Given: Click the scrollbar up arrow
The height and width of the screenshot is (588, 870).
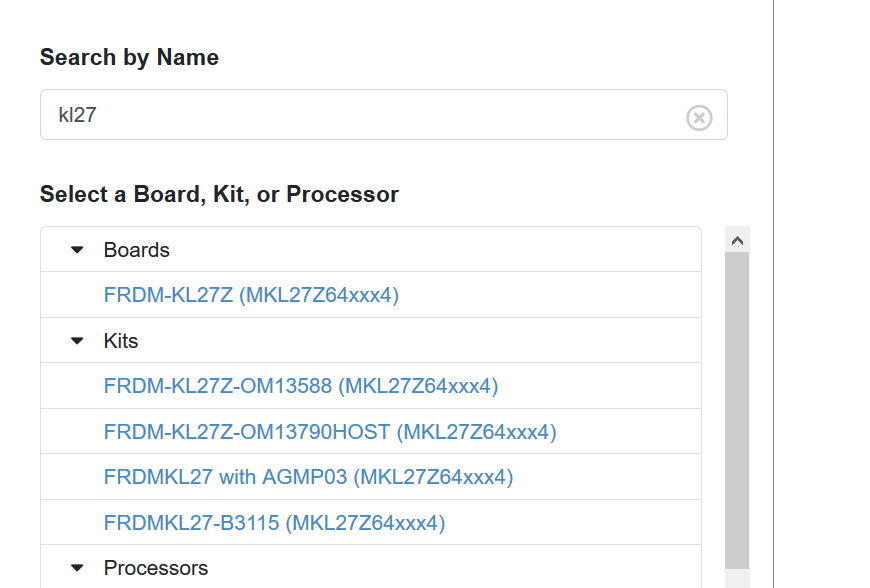Looking at the screenshot, I should pyautogui.click(x=737, y=240).
